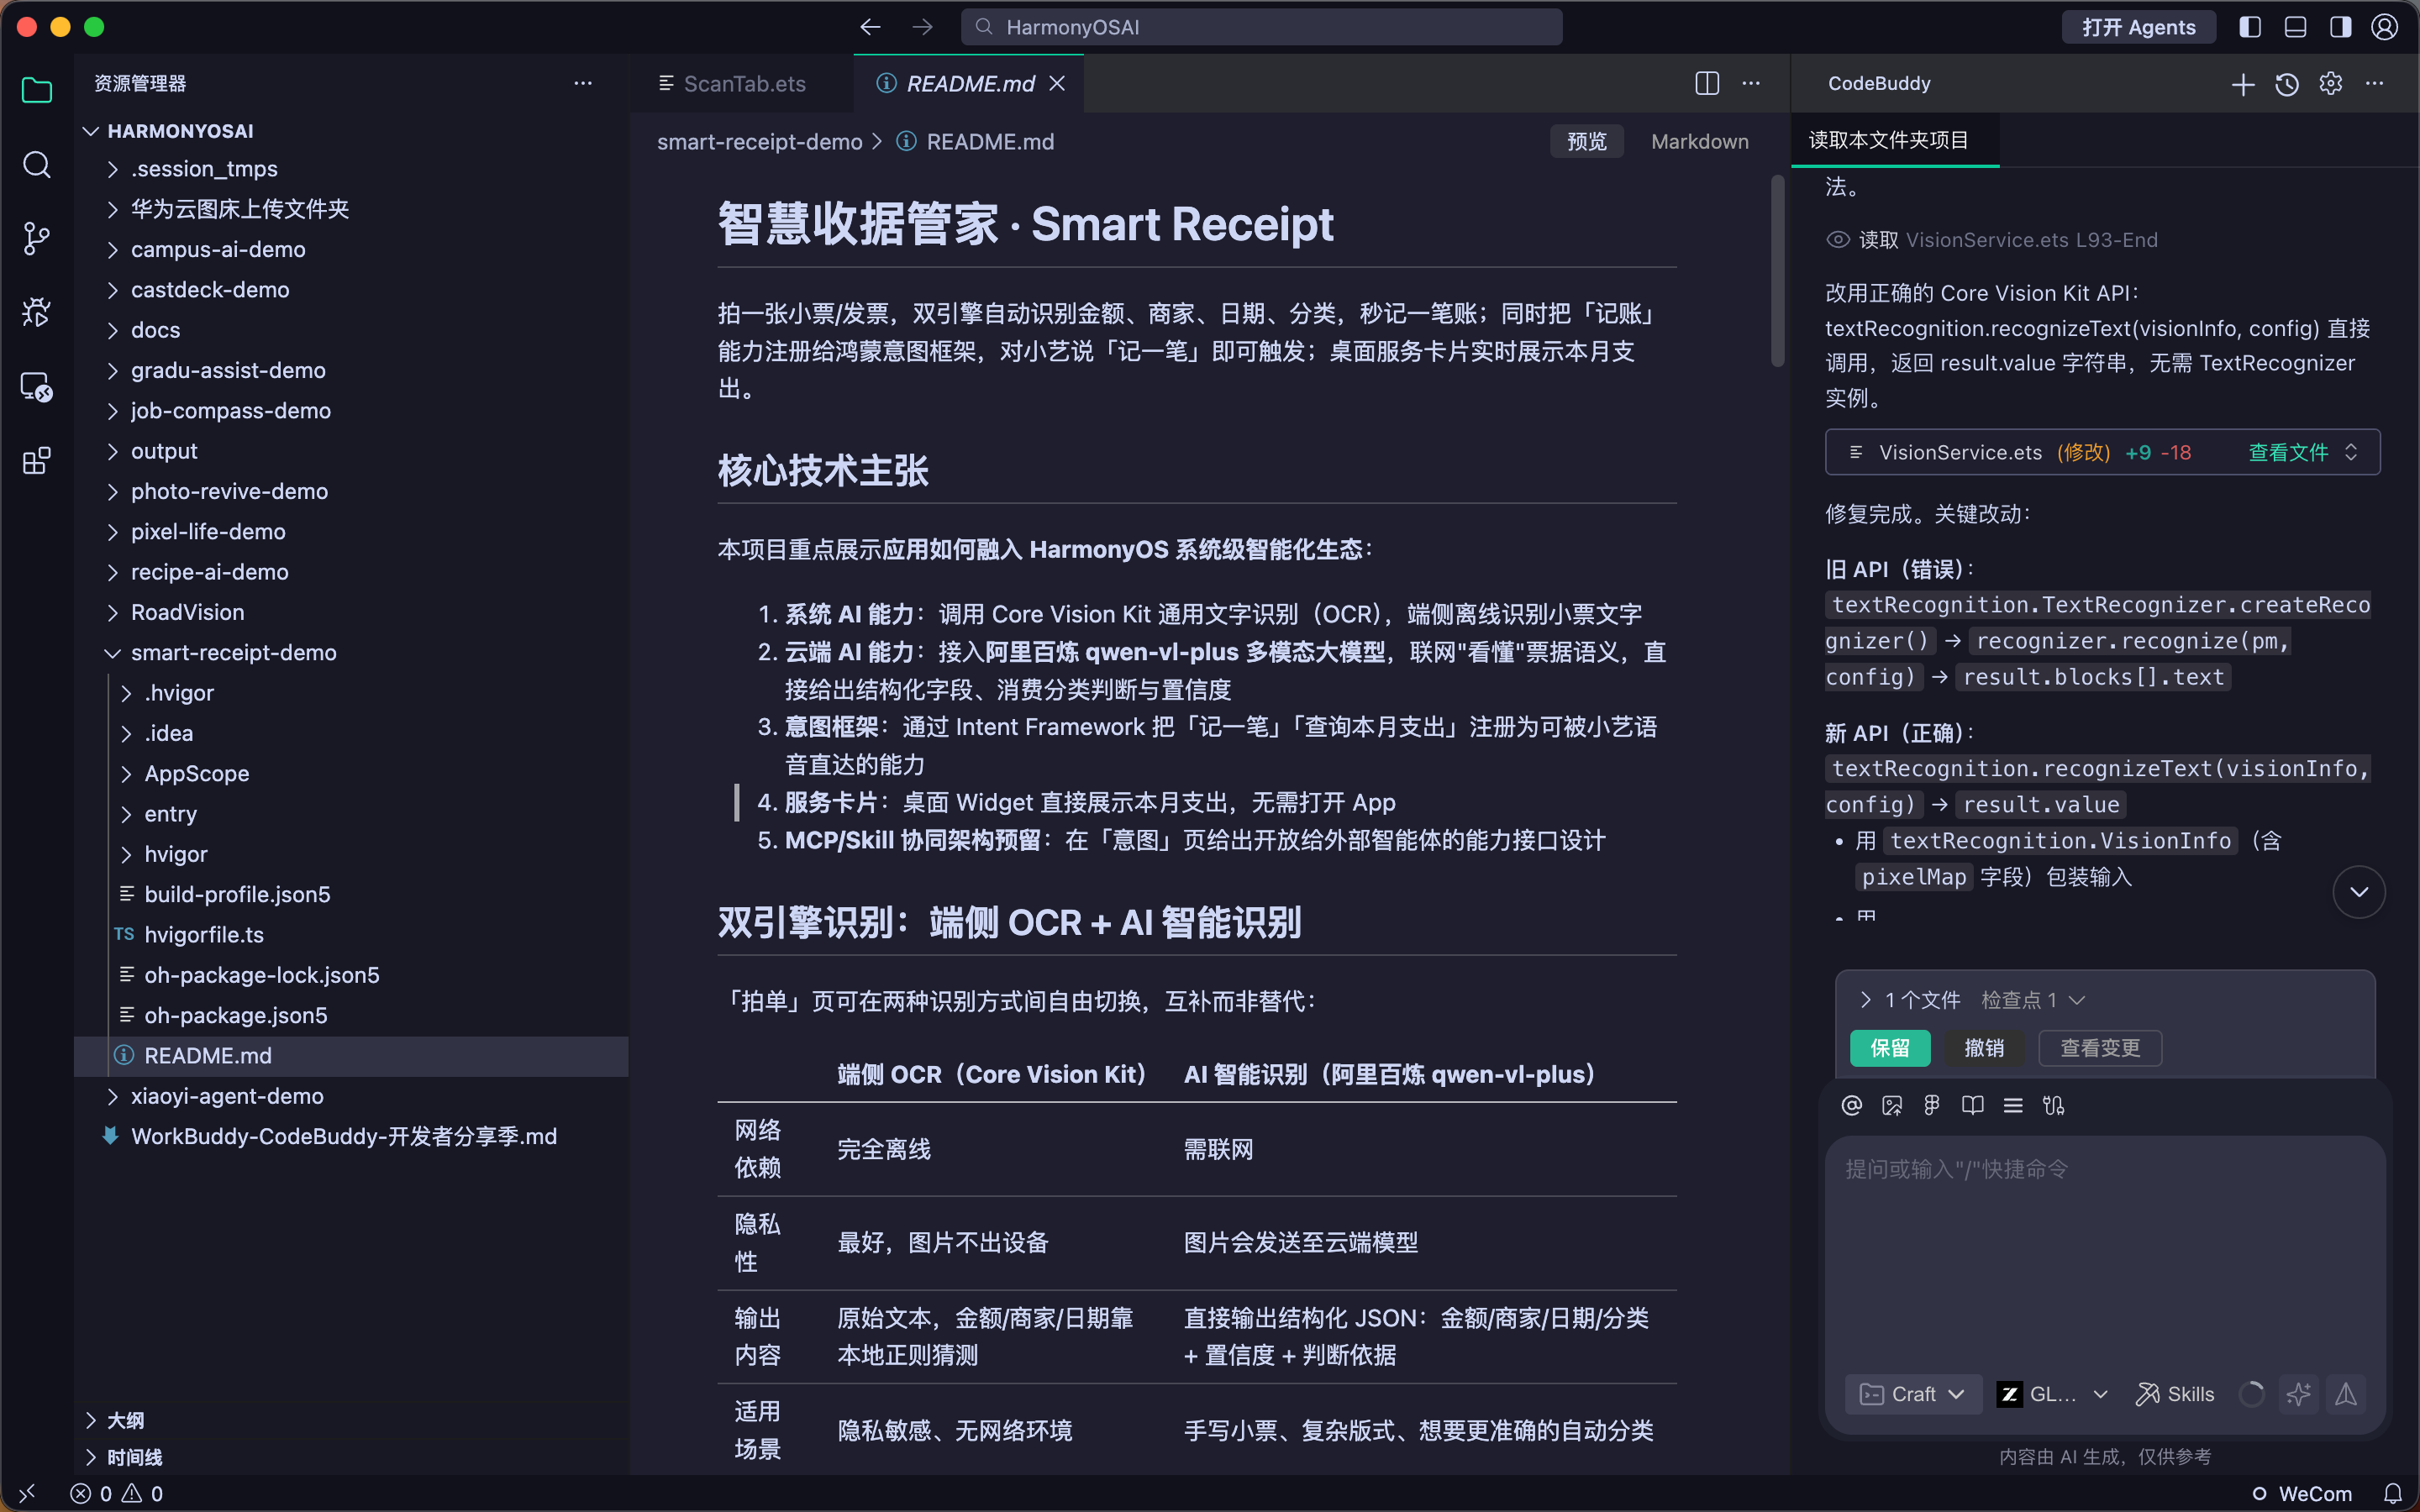Collapse the smart-receipt-demo folder
The width and height of the screenshot is (2420, 1512).
pos(112,653)
